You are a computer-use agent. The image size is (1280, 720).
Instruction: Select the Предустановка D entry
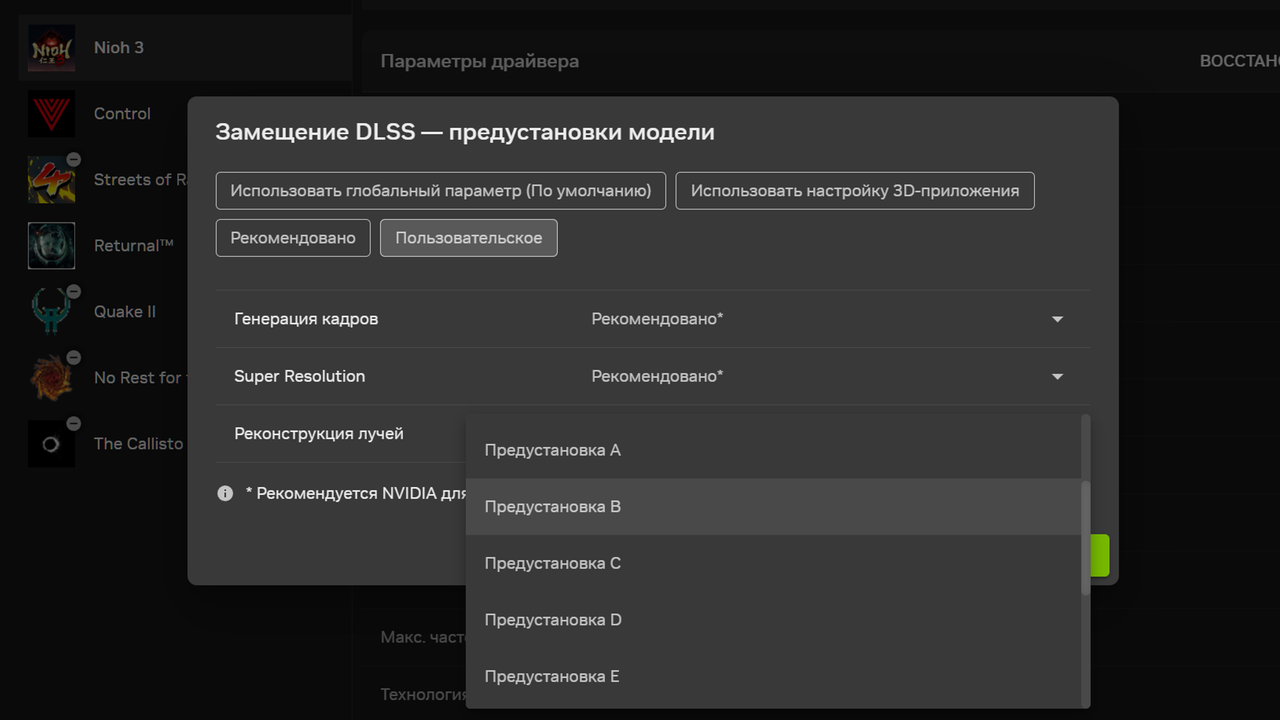(772, 620)
